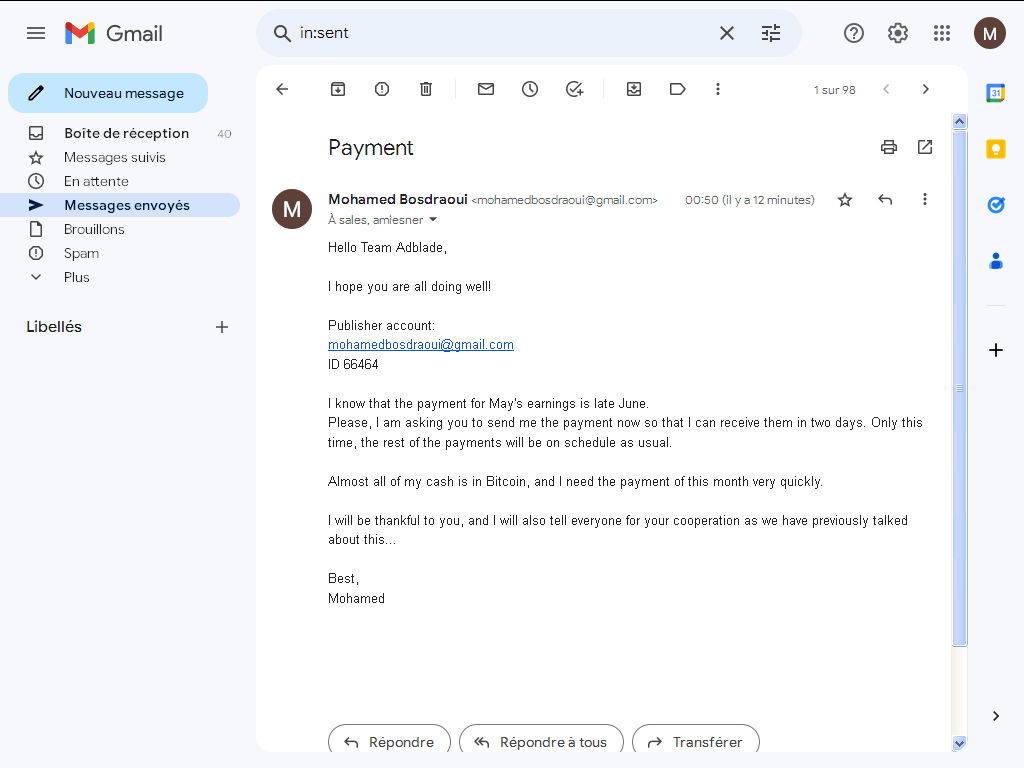Viewport: 1024px width, 768px height.
Task: Click the Nouveau message compose button
Action: [108, 93]
